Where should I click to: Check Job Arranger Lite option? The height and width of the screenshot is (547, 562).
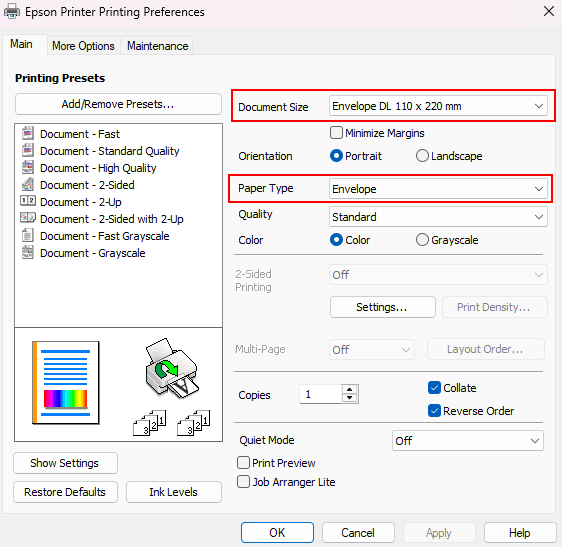click(x=243, y=481)
